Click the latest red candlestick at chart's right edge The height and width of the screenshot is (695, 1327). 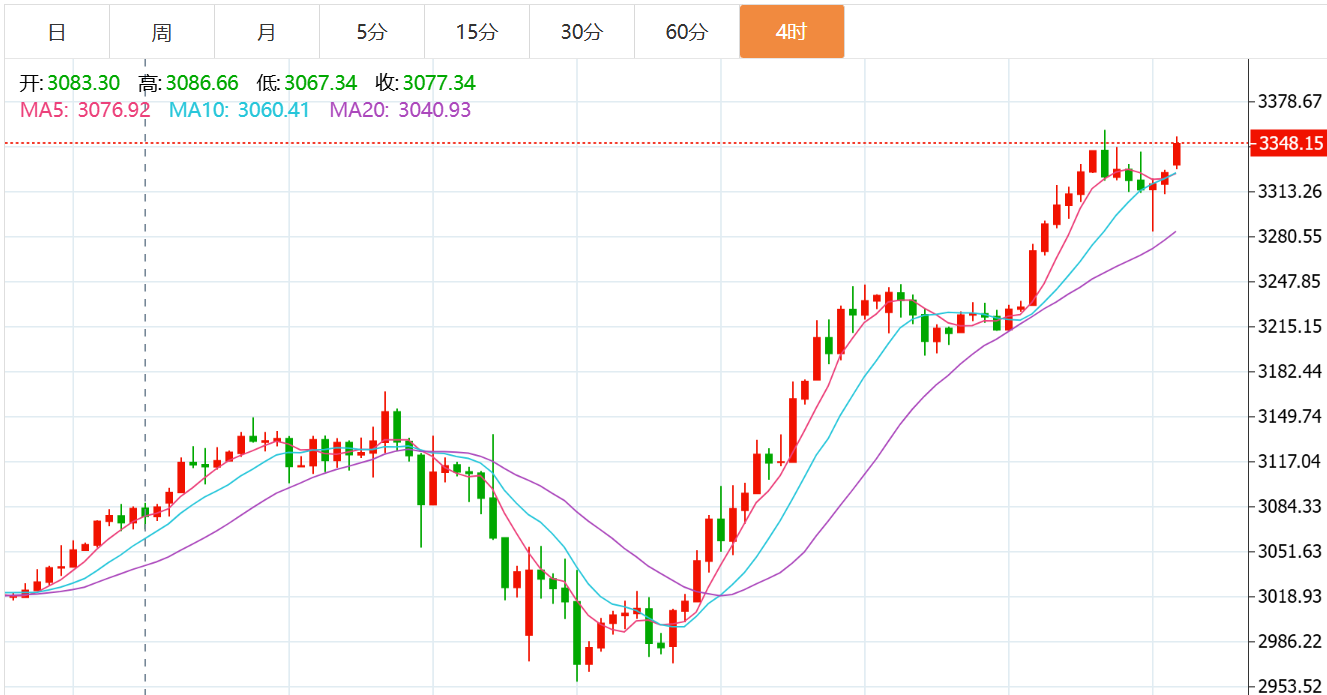click(x=1177, y=153)
